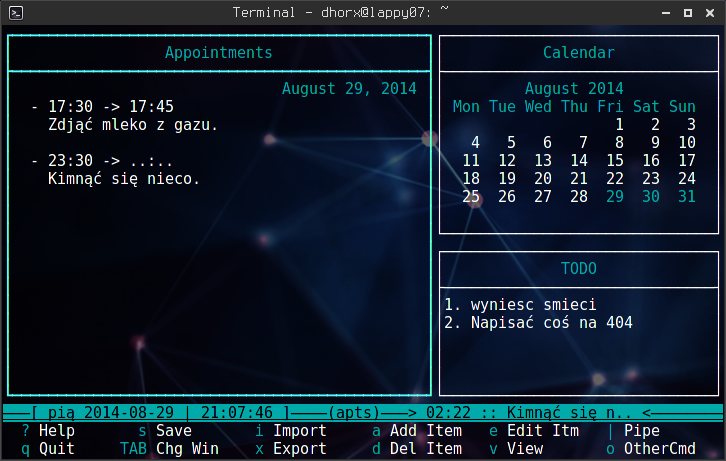The image size is (726, 461).
Task: Select day 10 in the calendar
Action: click(x=687, y=143)
